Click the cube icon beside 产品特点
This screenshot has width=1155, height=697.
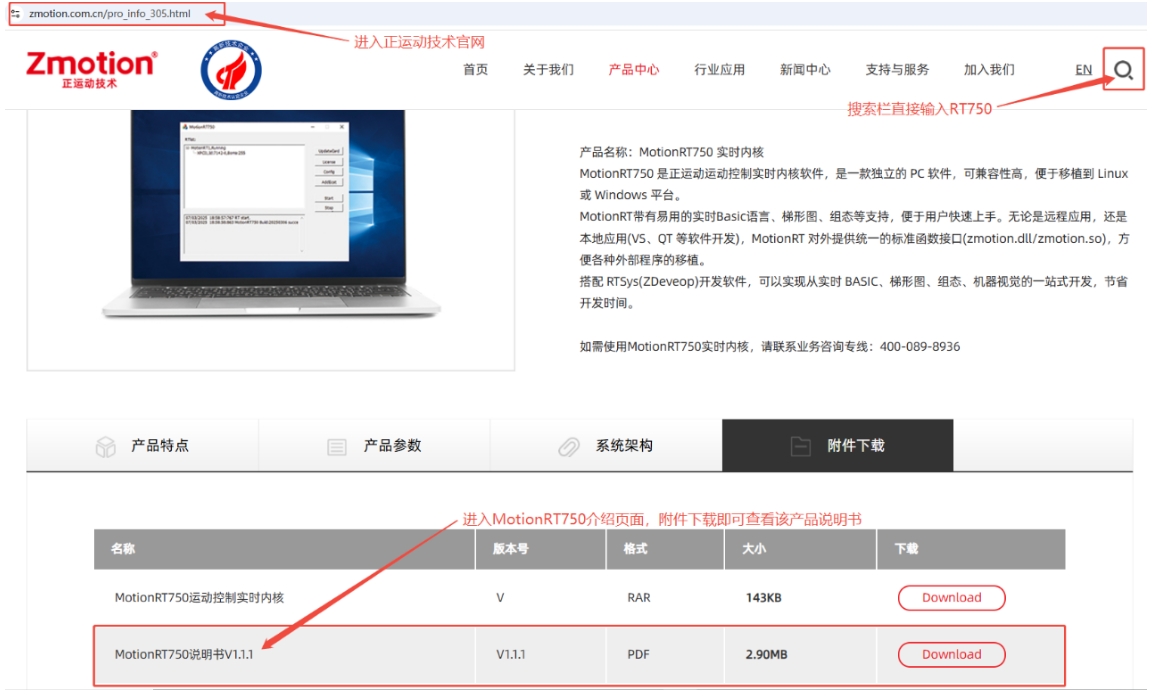coord(105,446)
